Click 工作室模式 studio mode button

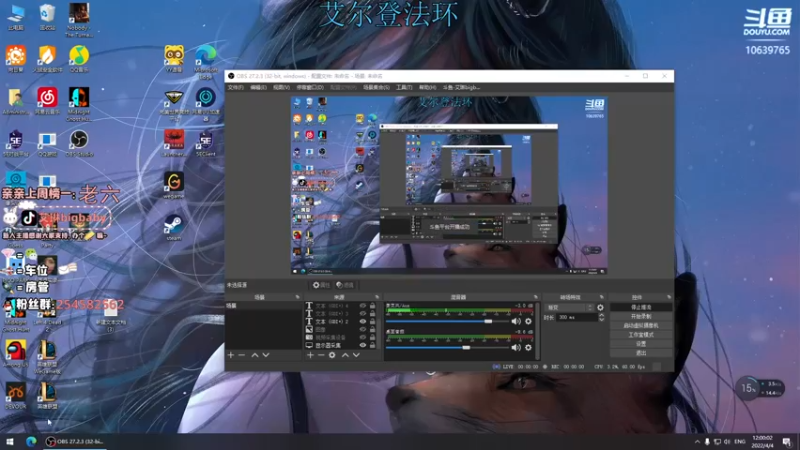(x=641, y=335)
